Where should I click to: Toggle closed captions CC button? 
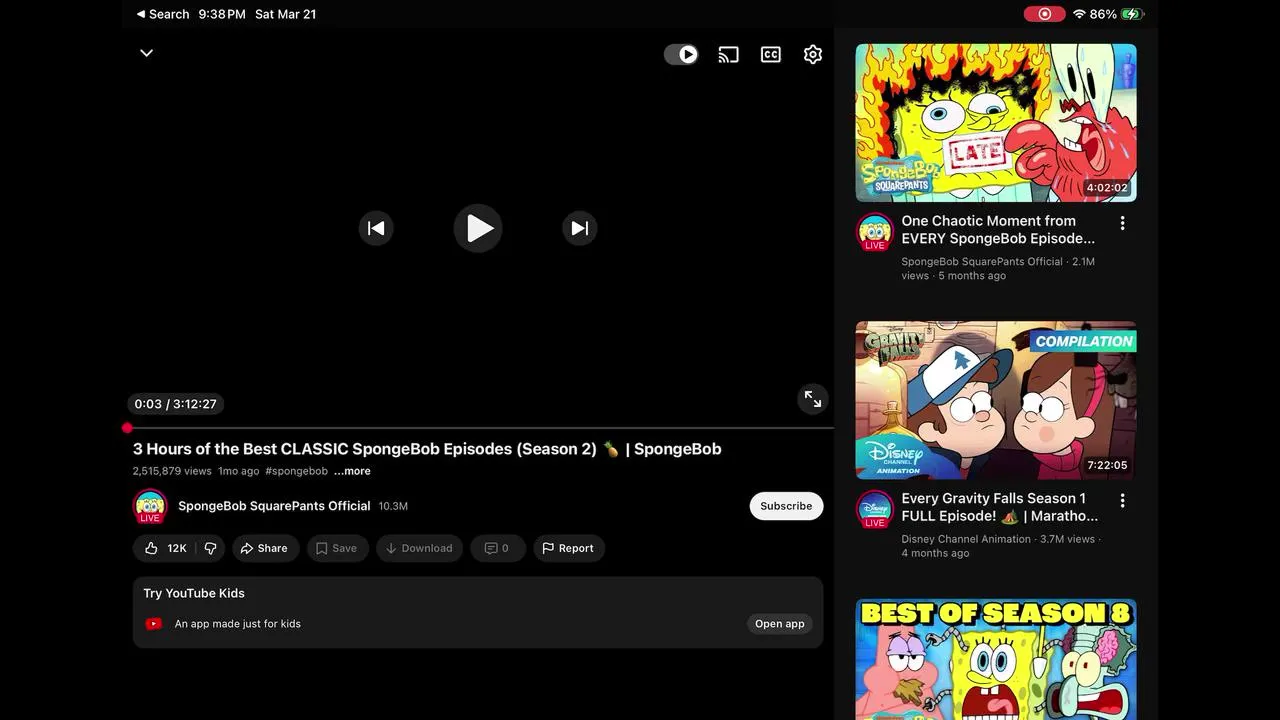(771, 55)
